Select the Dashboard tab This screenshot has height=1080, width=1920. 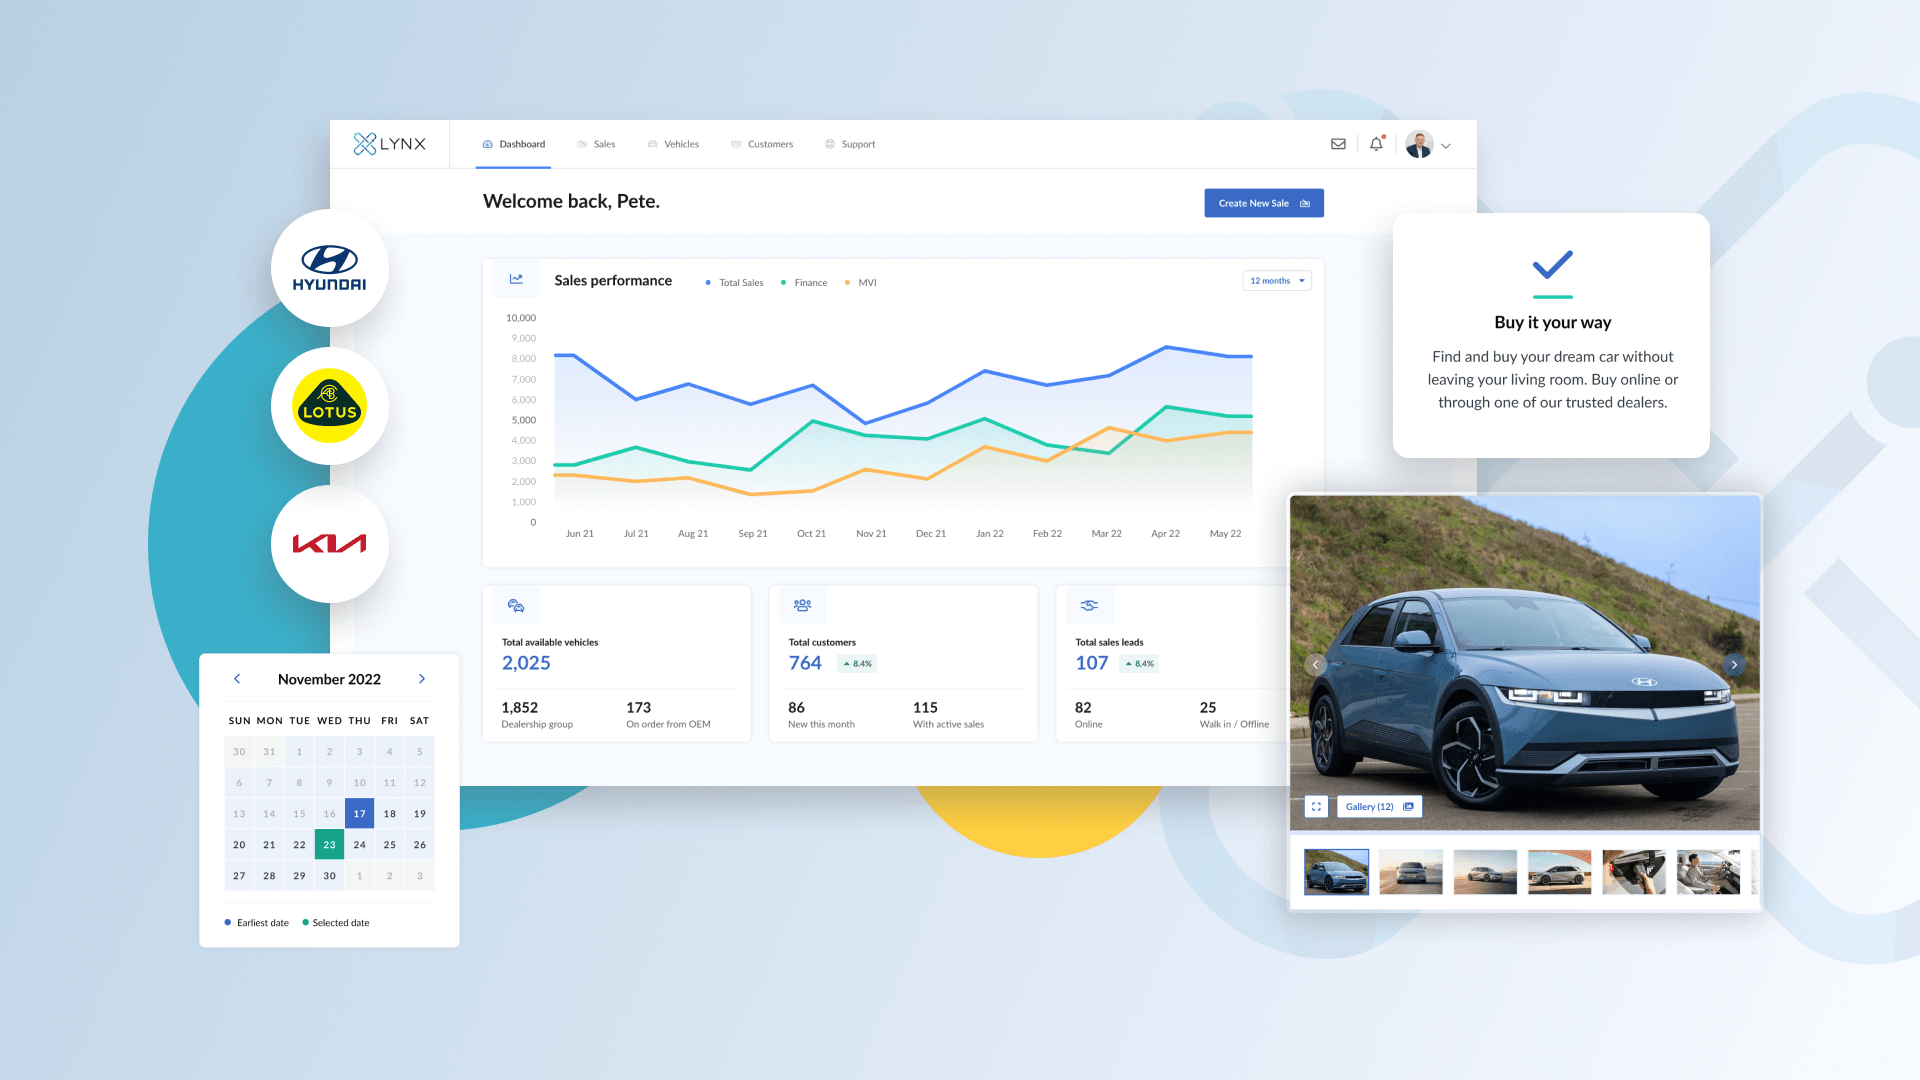(520, 142)
